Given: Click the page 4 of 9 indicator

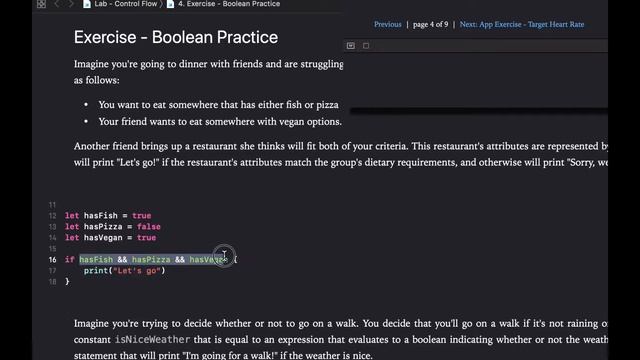Looking at the screenshot, I should (x=430, y=24).
